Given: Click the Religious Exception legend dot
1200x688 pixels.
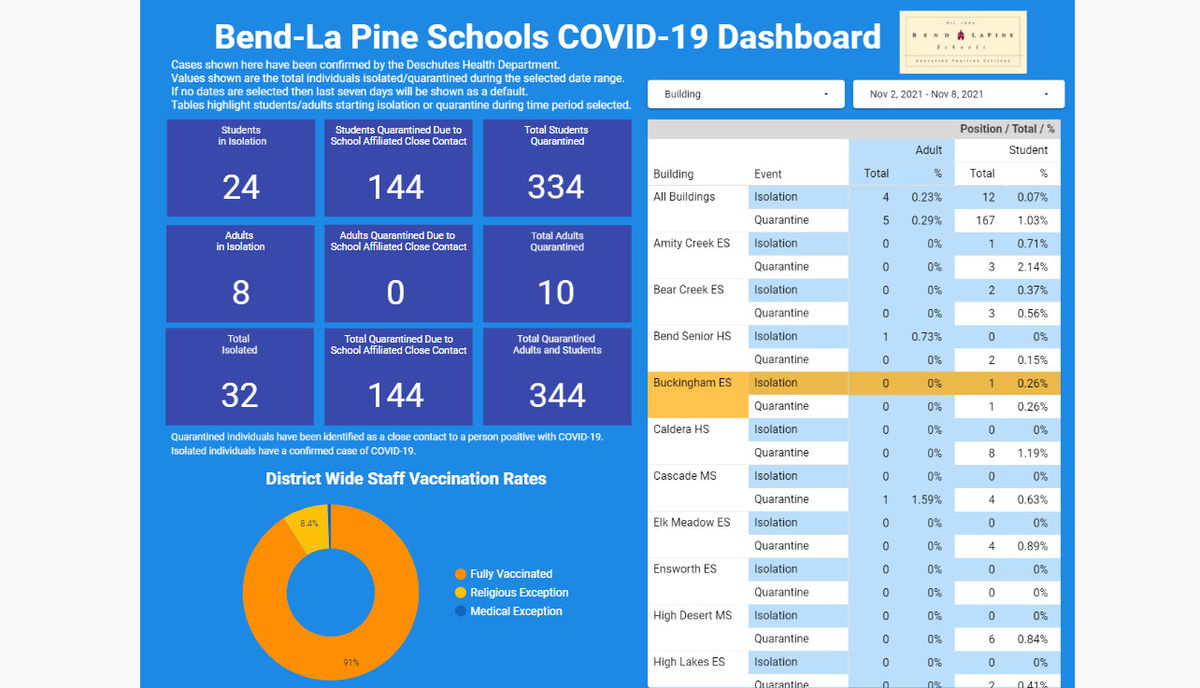Looking at the screenshot, I should pos(460,593).
